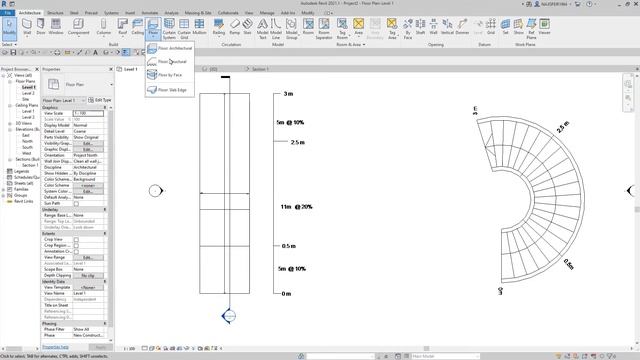Image resolution: width=640 pixels, height=360 pixels.
Task: Open the Structure ribbon tab
Action: pos(55,13)
